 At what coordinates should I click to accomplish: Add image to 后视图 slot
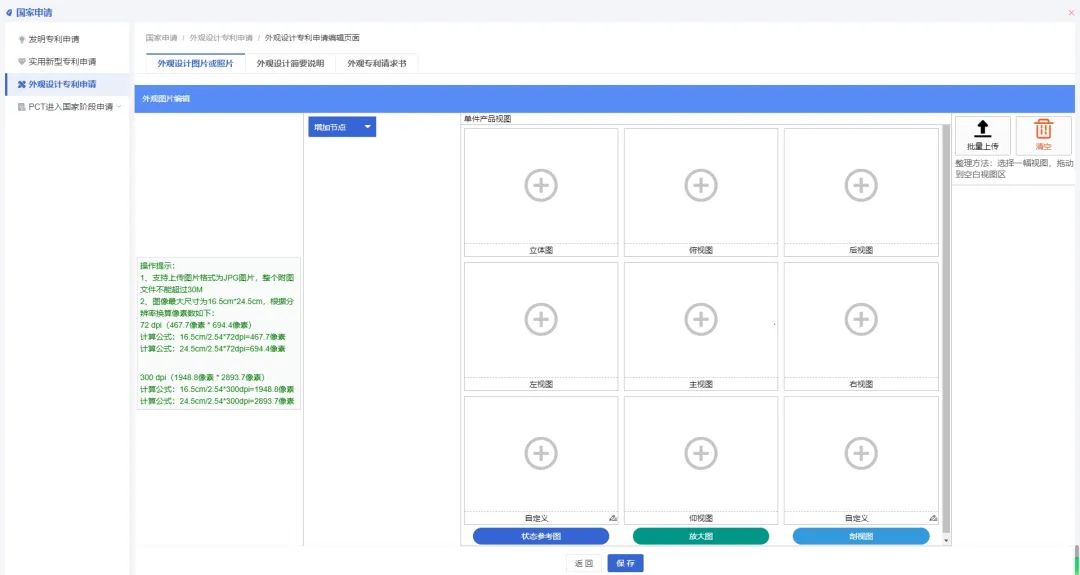[861, 185]
